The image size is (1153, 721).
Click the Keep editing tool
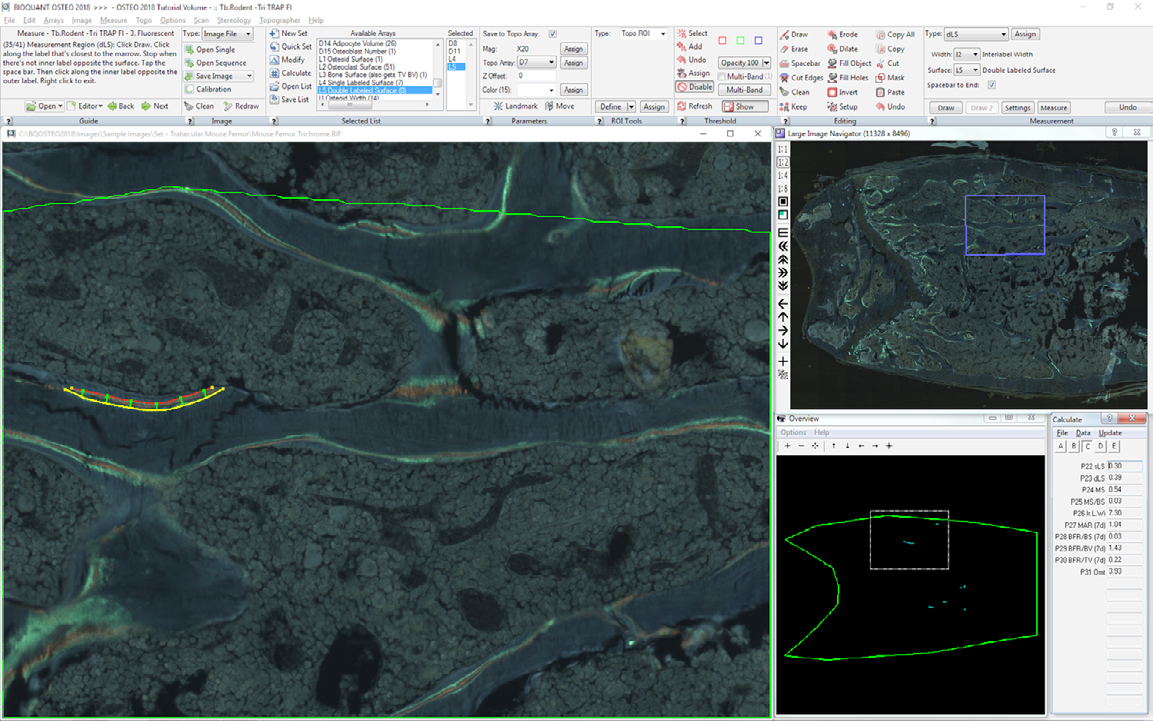click(x=793, y=107)
